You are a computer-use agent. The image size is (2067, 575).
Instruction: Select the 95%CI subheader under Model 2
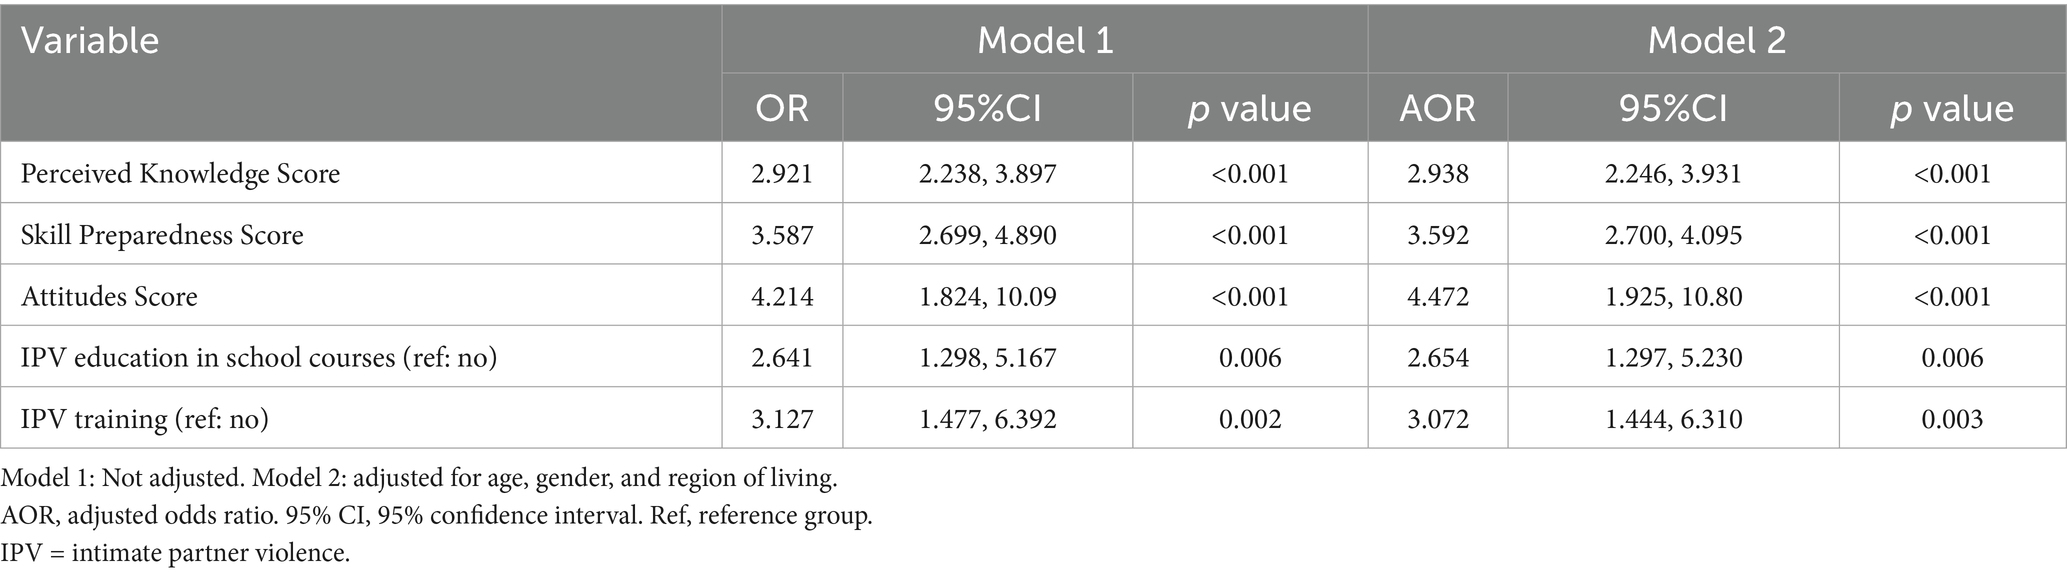click(1673, 108)
